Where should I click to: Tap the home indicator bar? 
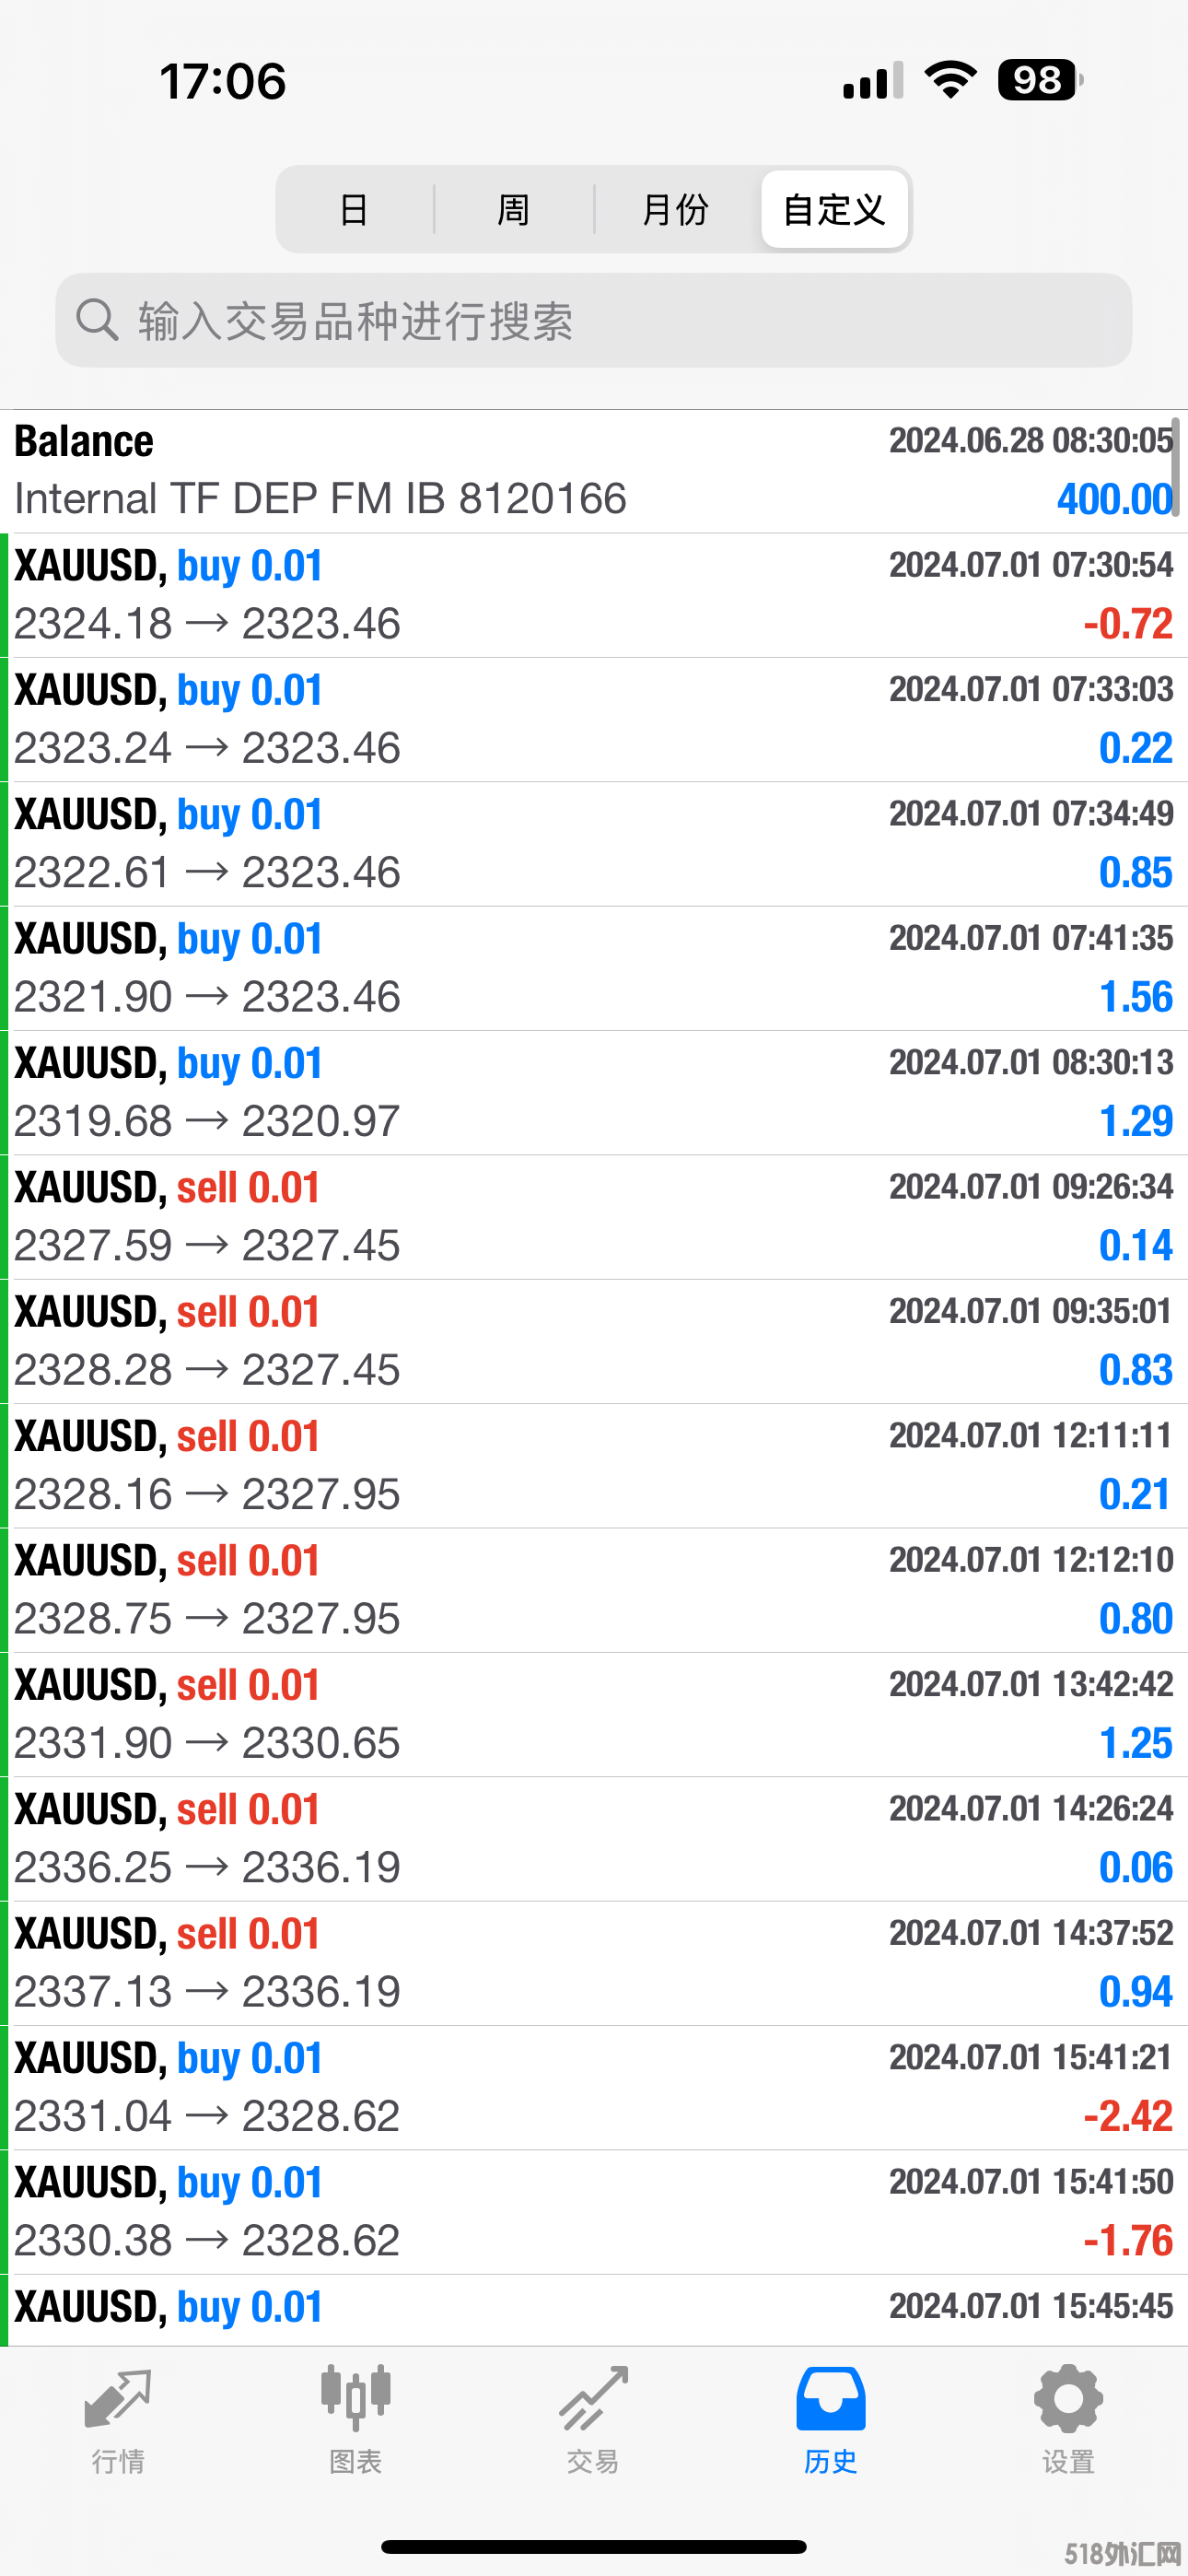coord(594,2546)
